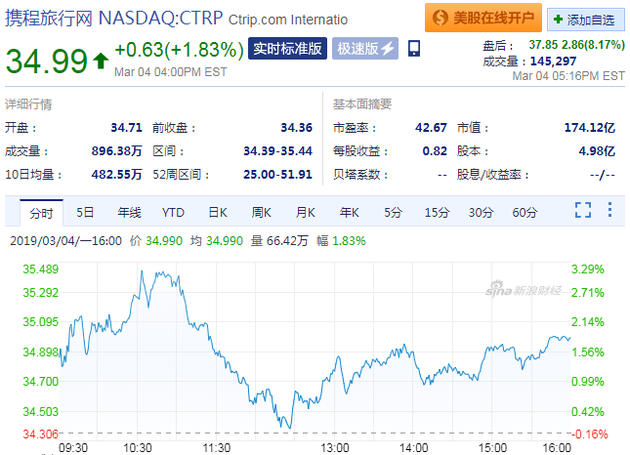Switch to 实时标准版 real-time version
This screenshot has height=455, width=630.
(287, 49)
